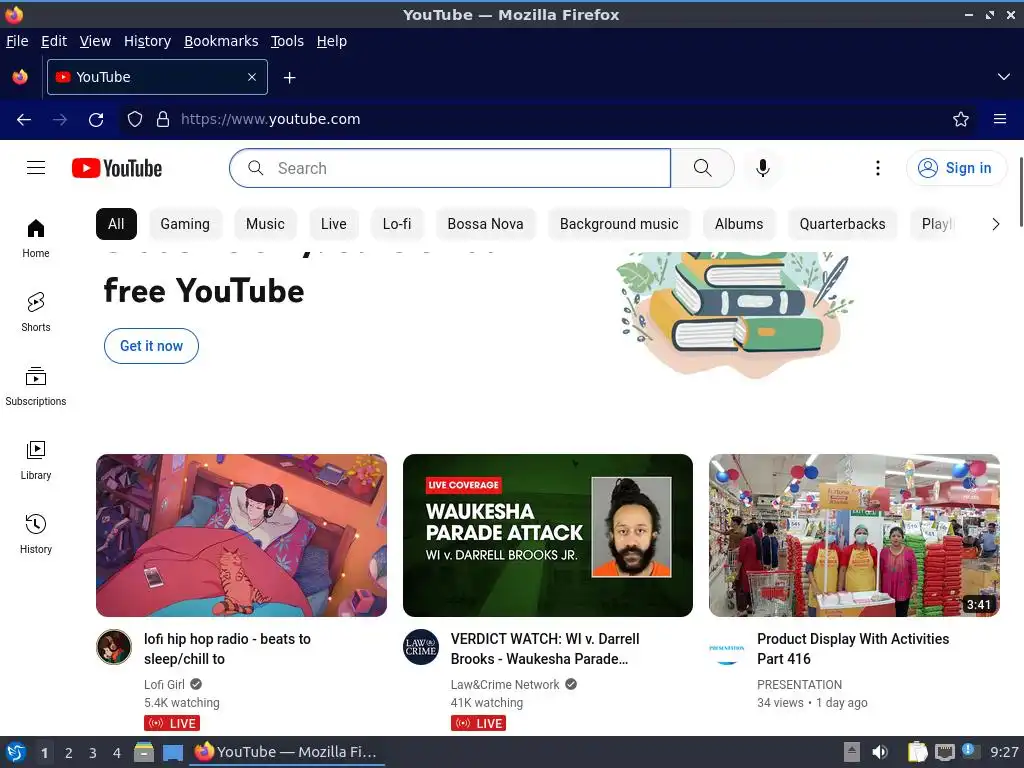This screenshot has width=1024, height=768.
Task: Open Waukesha Parade Attack thumbnail
Action: (548, 536)
